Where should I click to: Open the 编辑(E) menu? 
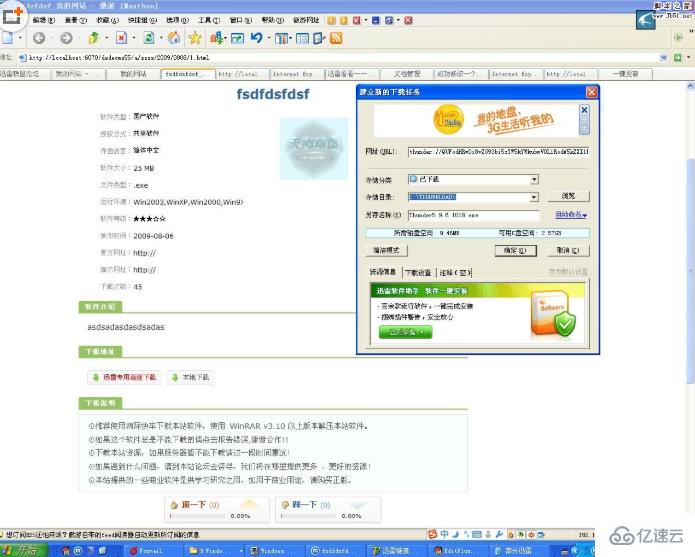click(43, 20)
